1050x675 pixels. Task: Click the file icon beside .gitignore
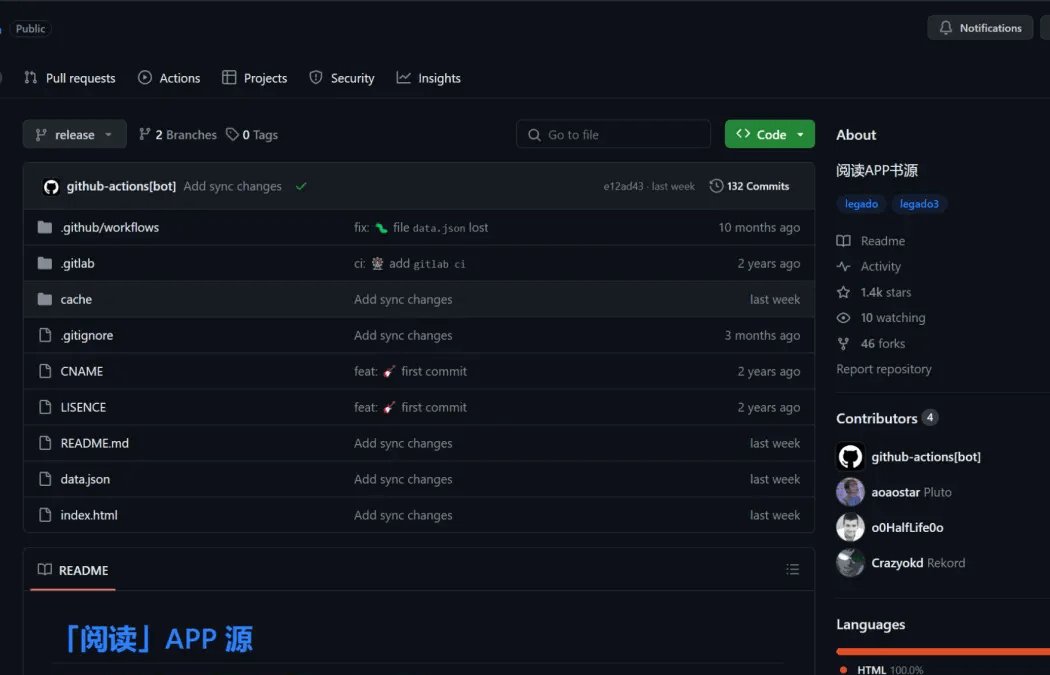coord(45,335)
